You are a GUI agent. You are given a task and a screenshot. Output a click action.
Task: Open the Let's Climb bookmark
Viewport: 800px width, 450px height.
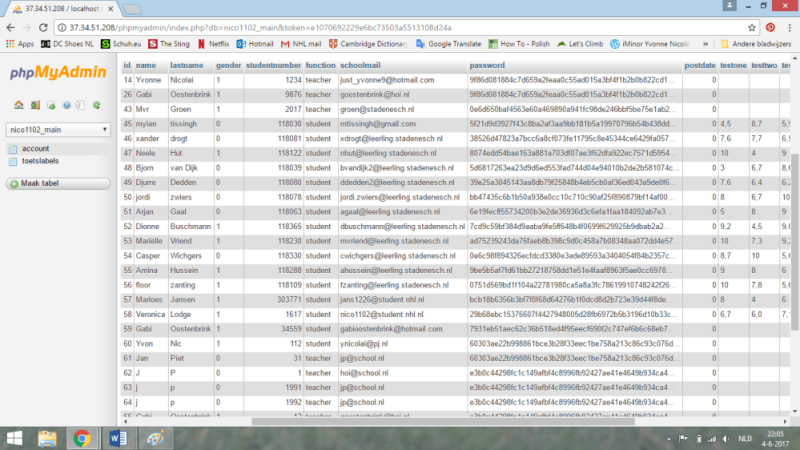580,44
